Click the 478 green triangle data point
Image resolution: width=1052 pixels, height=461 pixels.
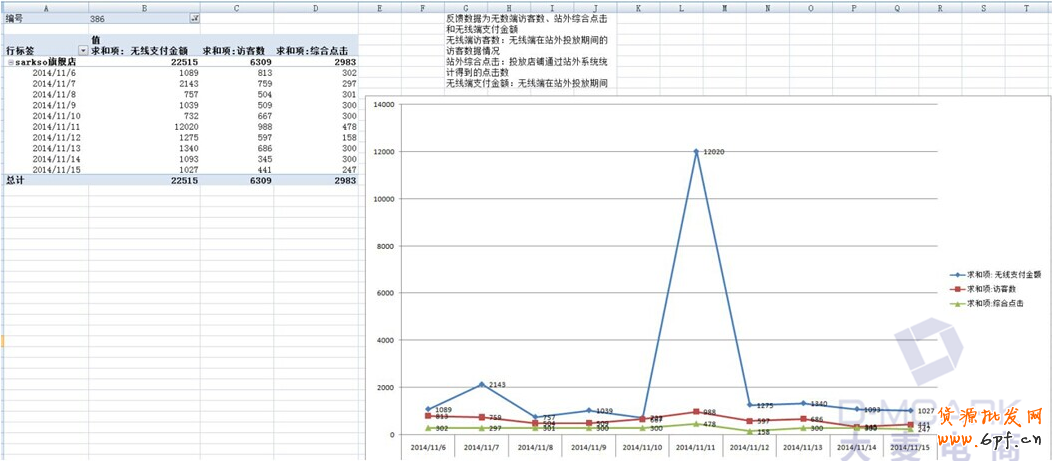coord(696,423)
